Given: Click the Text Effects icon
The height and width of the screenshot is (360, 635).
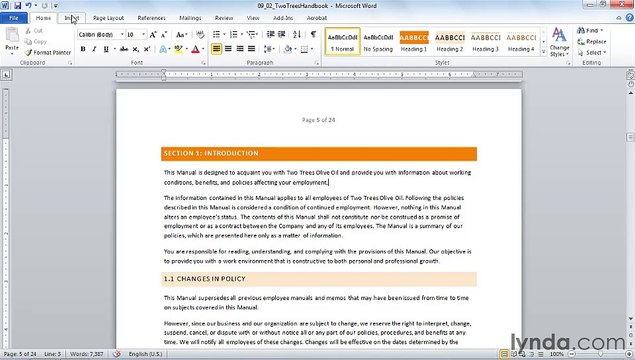Looking at the screenshot, I should 163,49.
